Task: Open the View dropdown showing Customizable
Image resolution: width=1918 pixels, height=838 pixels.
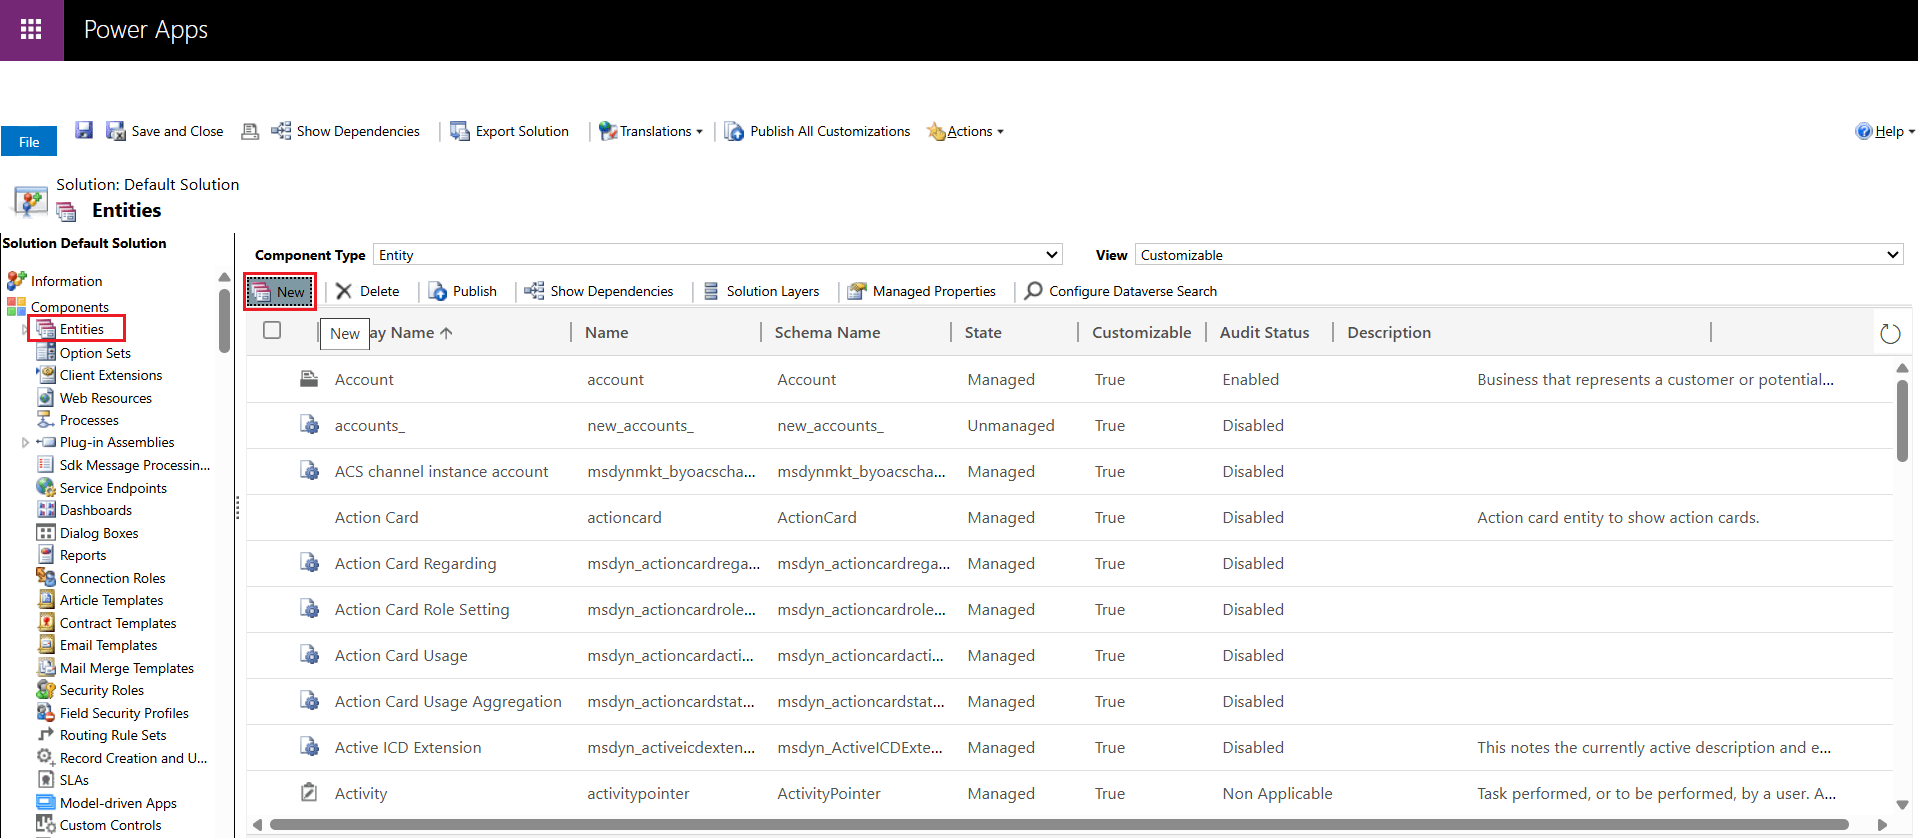Action: coord(1518,255)
